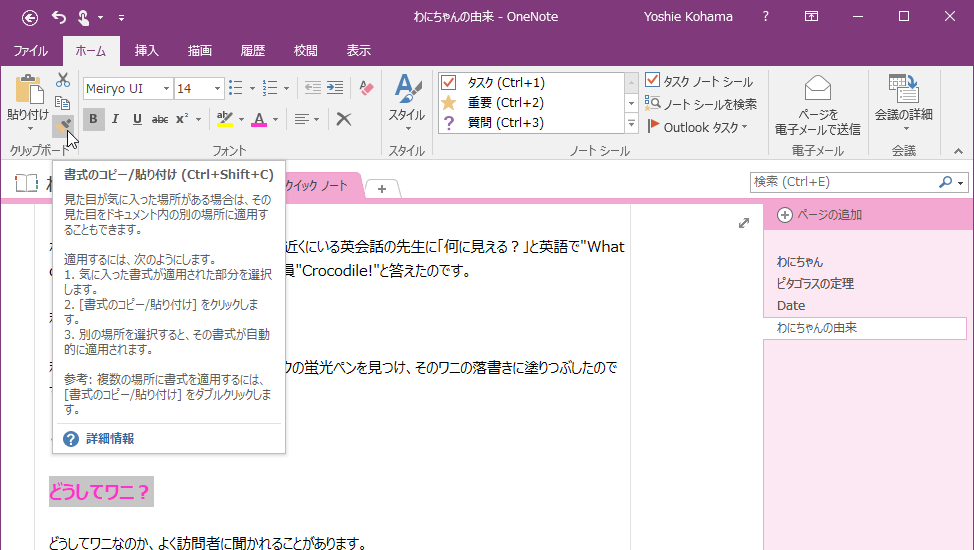This screenshot has height=550, width=974.
Task: Click the Copy icon
Action: 63,103
